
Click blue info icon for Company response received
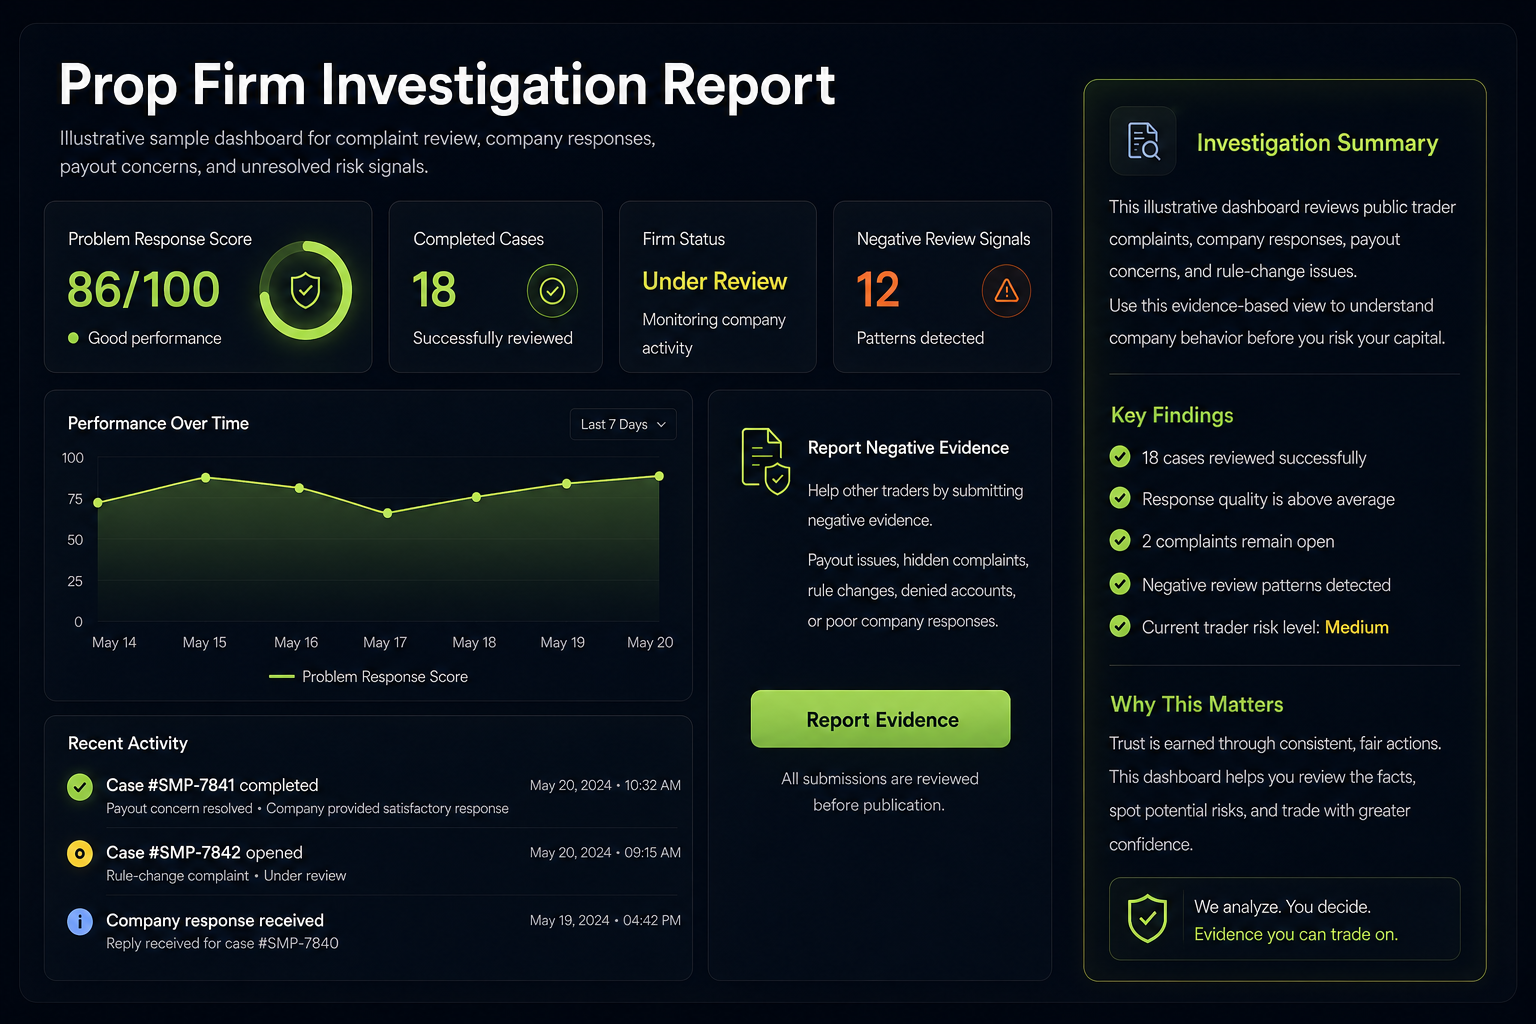tap(80, 921)
